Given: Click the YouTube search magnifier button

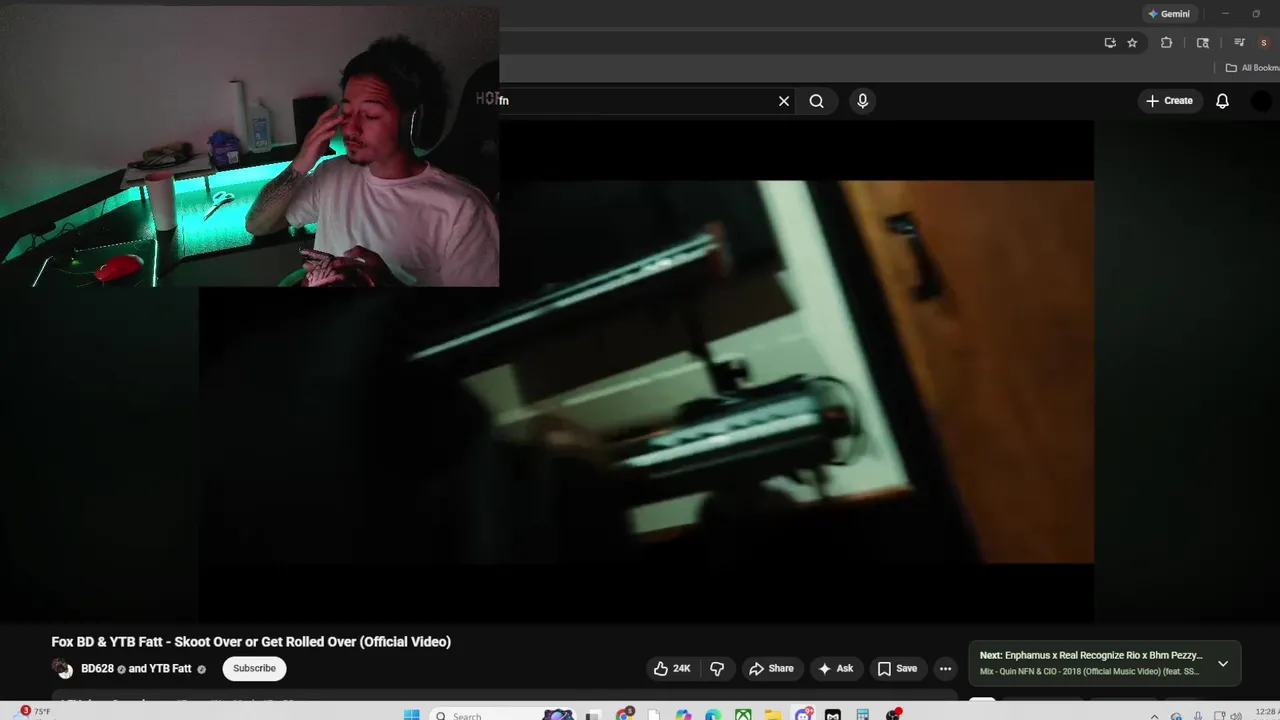Looking at the screenshot, I should [x=817, y=101].
